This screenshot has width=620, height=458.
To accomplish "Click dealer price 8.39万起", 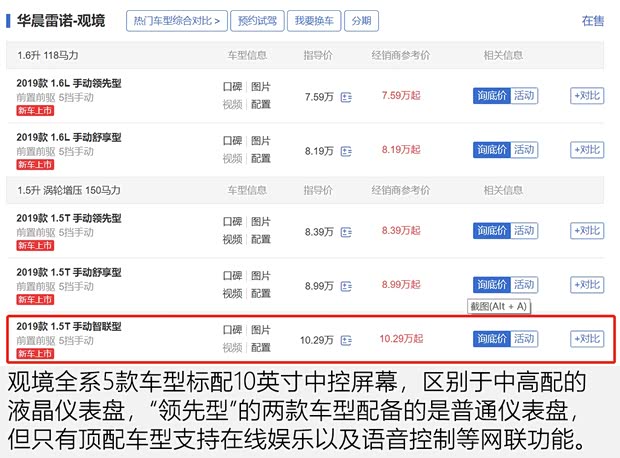I will (401, 231).
